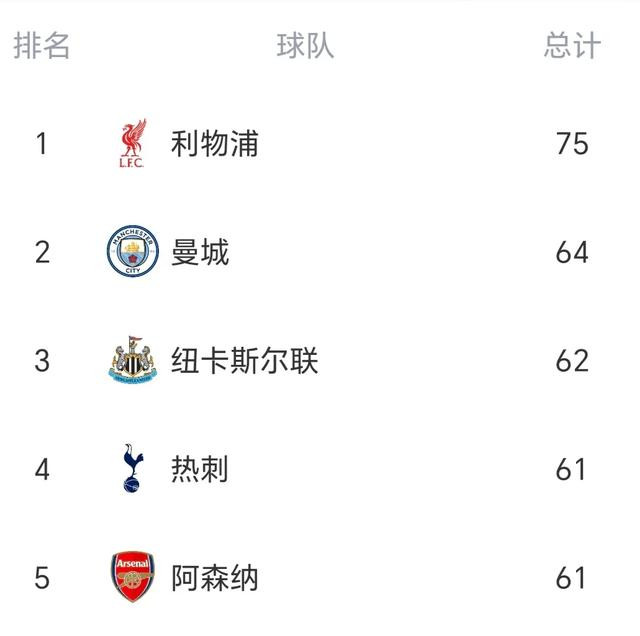The width and height of the screenshot is (640, 636).
Task: Open the 曼城 team name
Action: 200,252
